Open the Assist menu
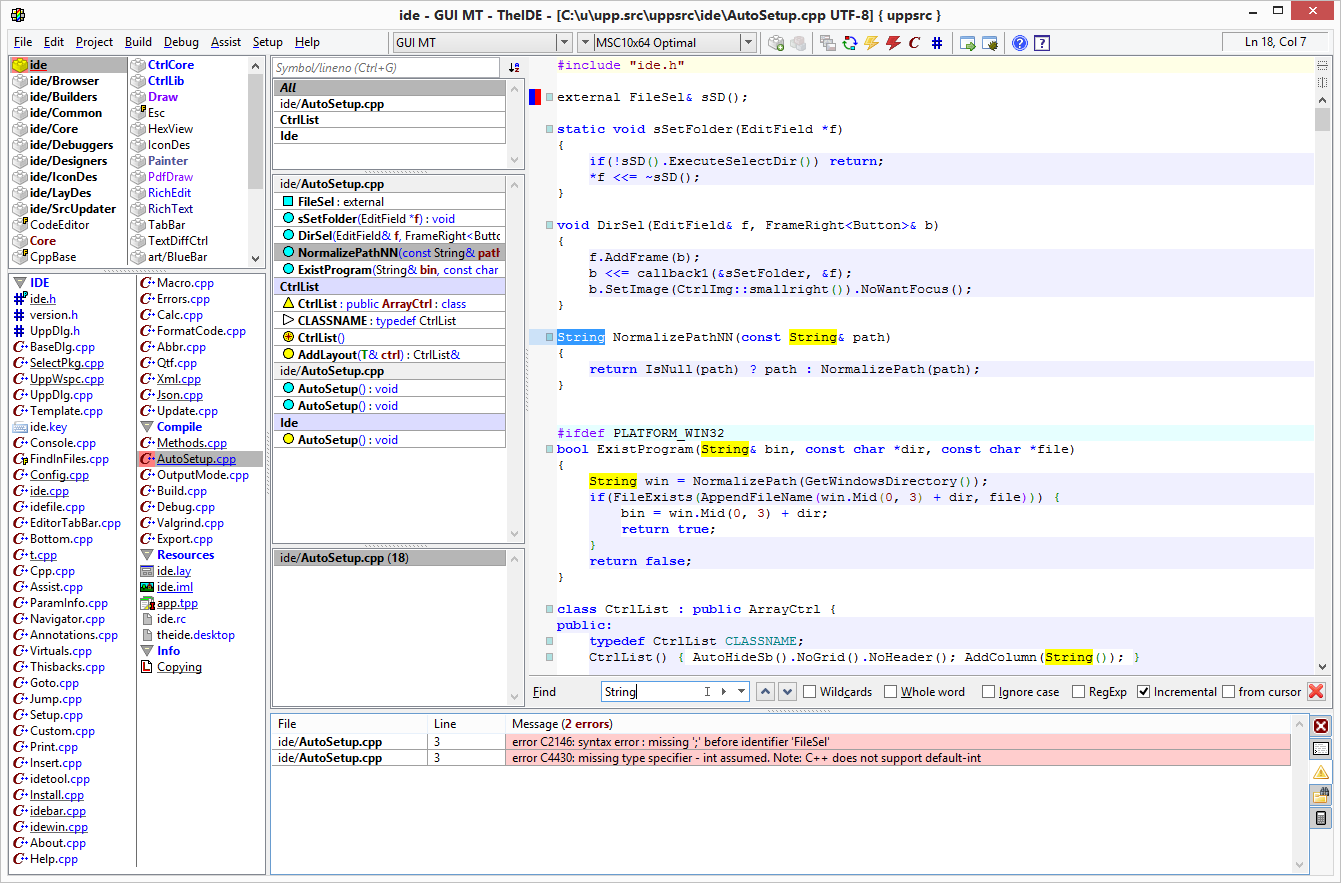1341x883 pixels. (225, 42)
